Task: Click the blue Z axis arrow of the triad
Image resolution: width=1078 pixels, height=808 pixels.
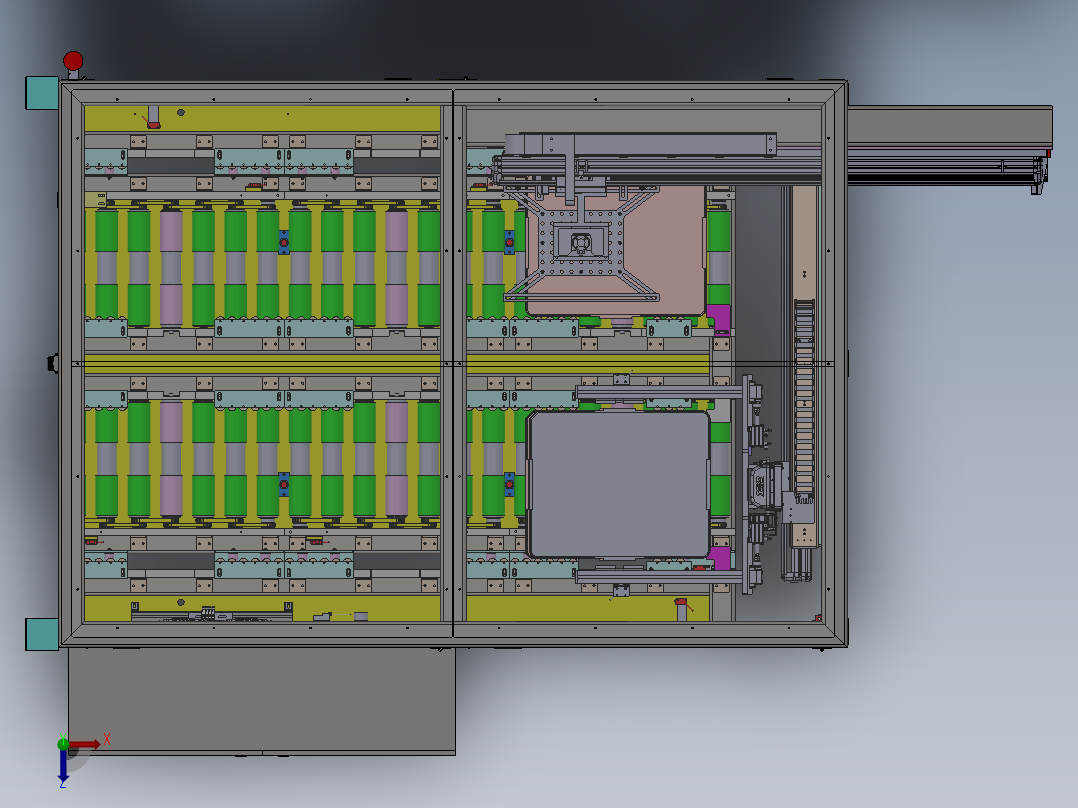Action: pyautogui.click(x=63, y=765)
